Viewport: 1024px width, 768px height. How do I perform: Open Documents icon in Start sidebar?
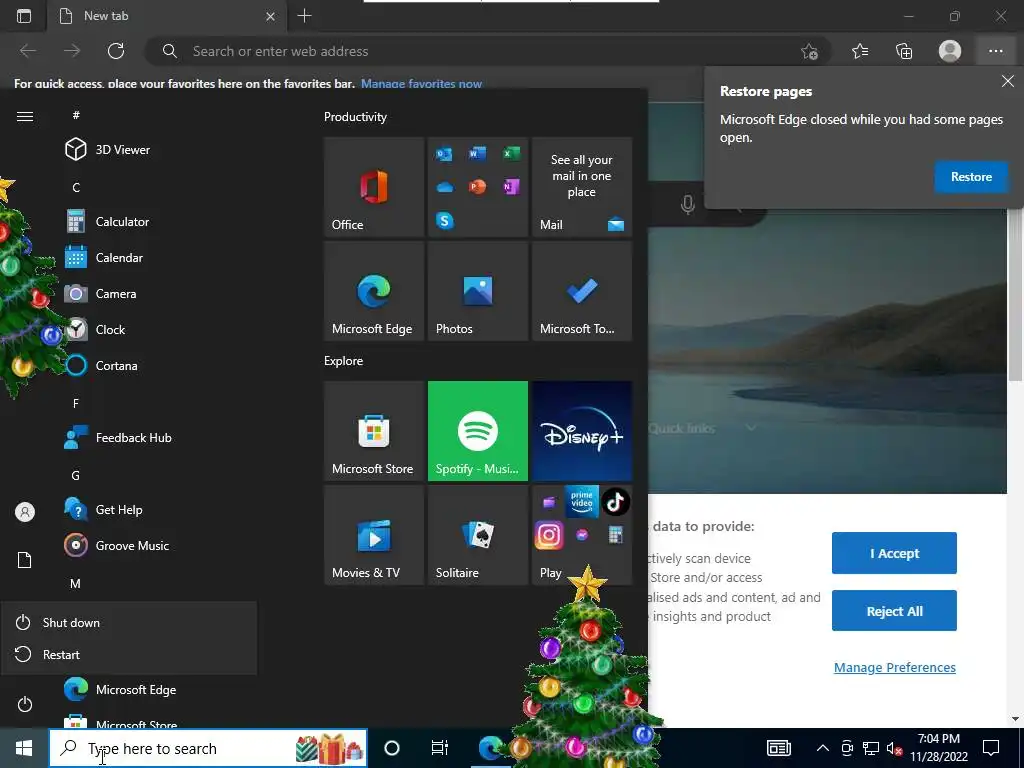pyautogui.click(x=25, y=560)
